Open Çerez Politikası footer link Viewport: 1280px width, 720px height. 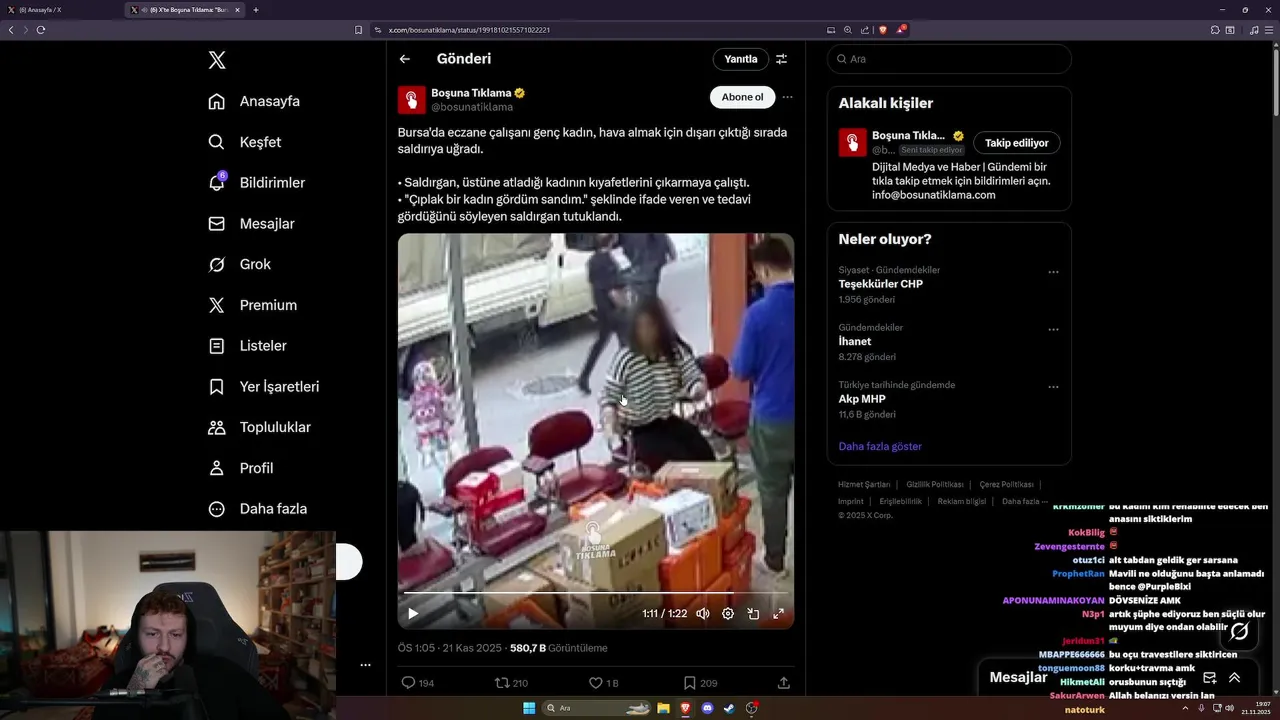[1007, 484]
